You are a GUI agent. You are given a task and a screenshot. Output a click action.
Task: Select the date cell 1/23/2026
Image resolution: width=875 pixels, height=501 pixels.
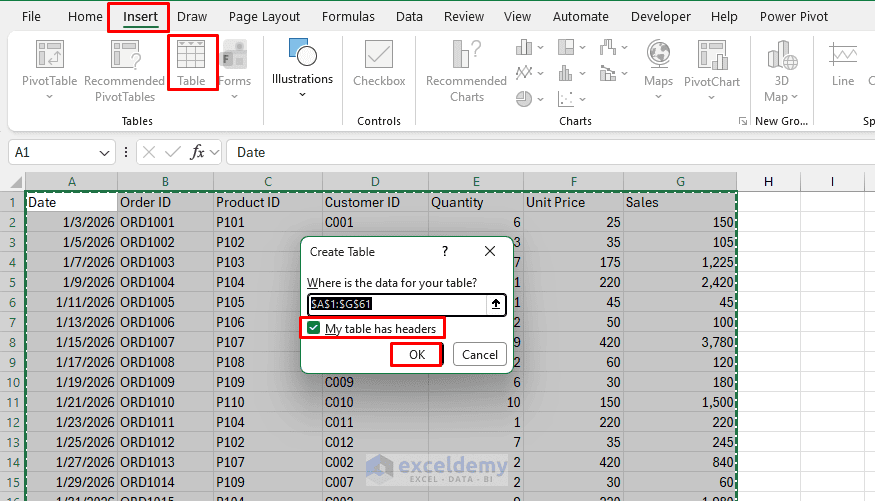[71, 422]
